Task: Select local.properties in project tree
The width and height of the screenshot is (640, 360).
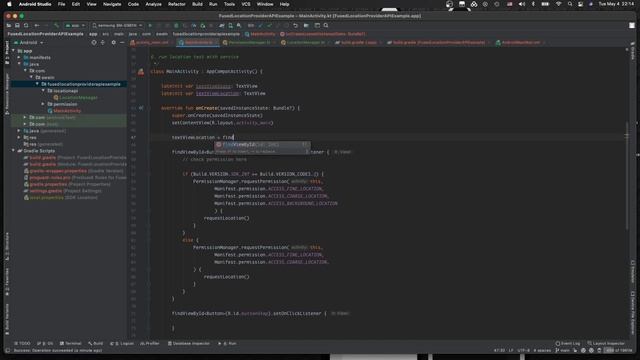Action: [60, 197]
